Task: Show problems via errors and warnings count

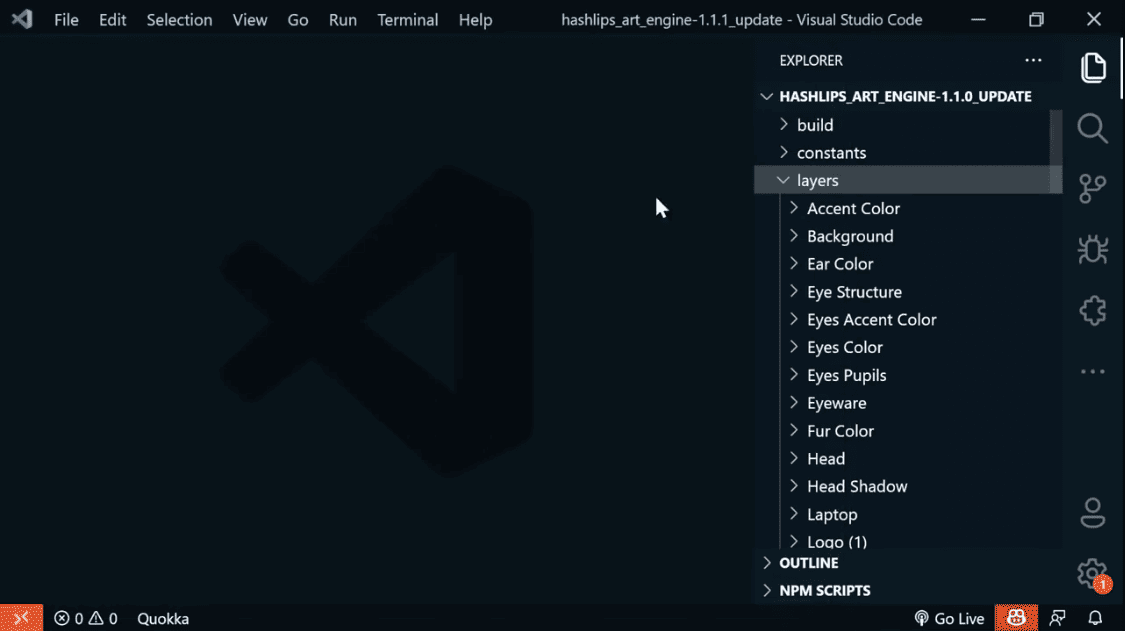Action: pyautogui.click(x=85, y=618)
